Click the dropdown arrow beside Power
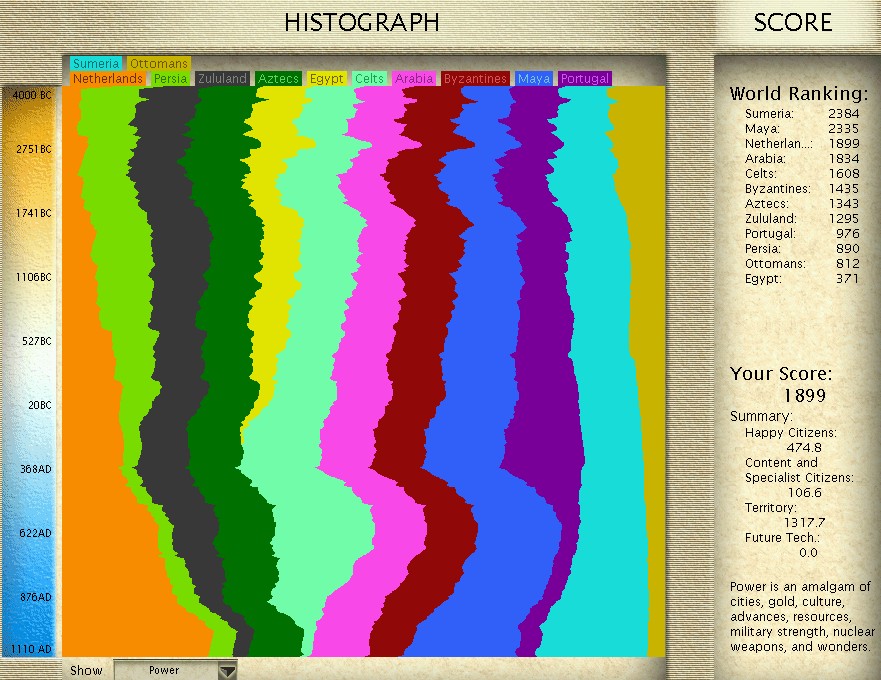This screenshot has height=680, width=881. tap(227, 671)
